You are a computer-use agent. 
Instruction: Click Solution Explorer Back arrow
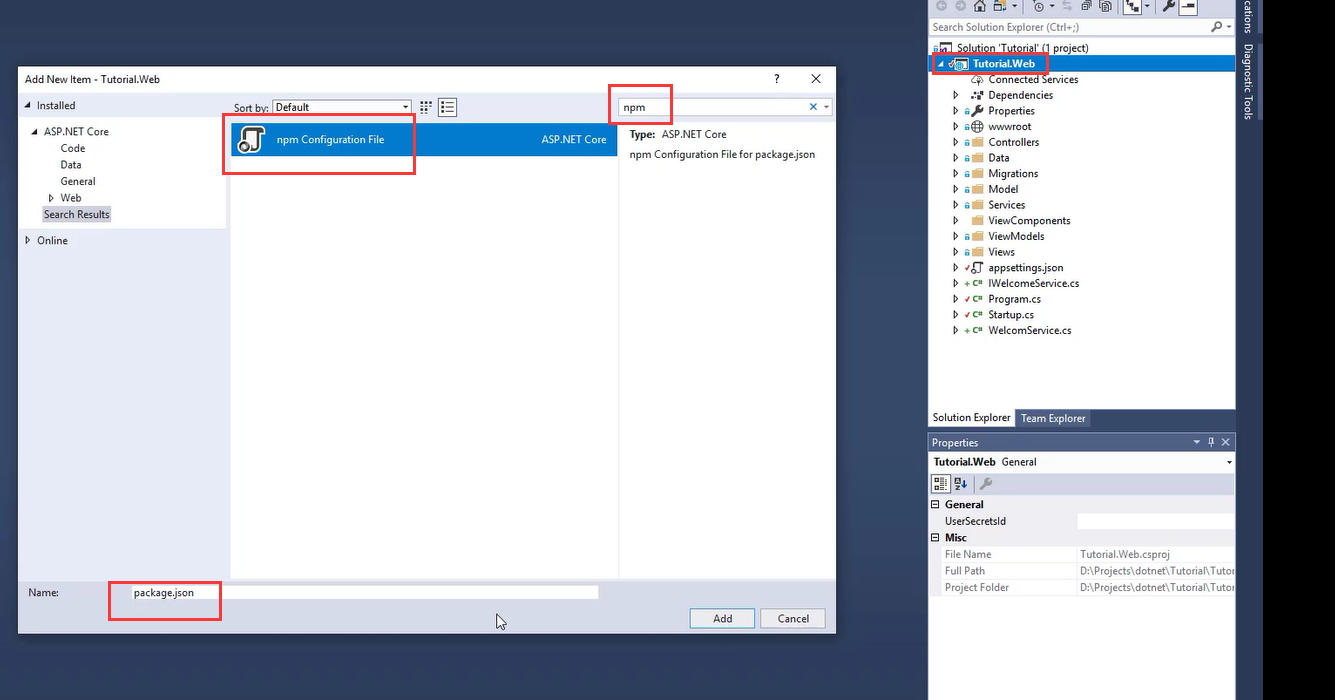(x=941, y=6)
